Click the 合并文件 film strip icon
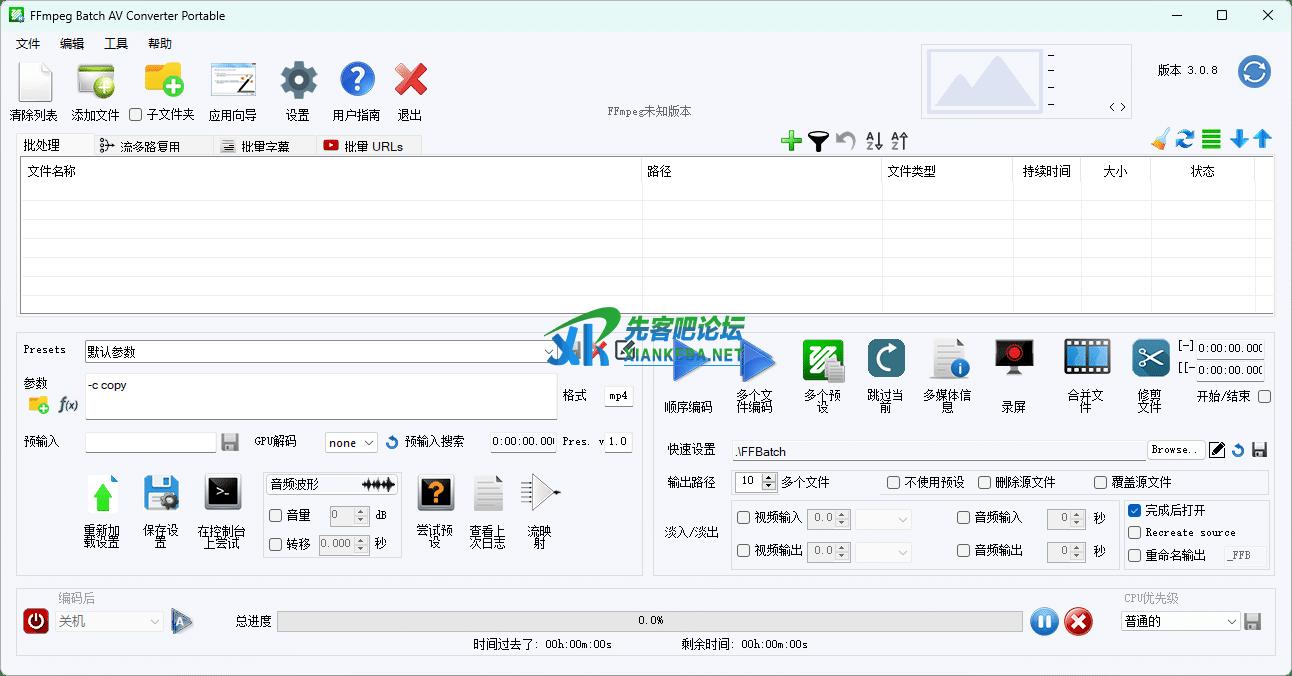The height and width of the screenshot is (676, 1292). 1086,358
